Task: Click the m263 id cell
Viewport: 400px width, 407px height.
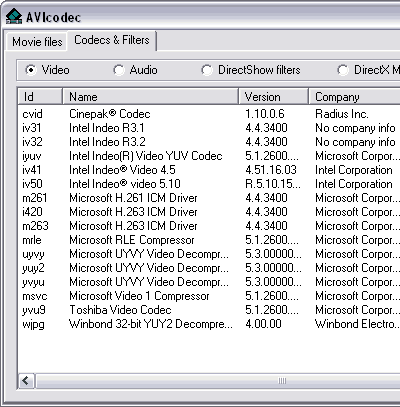Action: pyautogui.click(x=35, y=226)
